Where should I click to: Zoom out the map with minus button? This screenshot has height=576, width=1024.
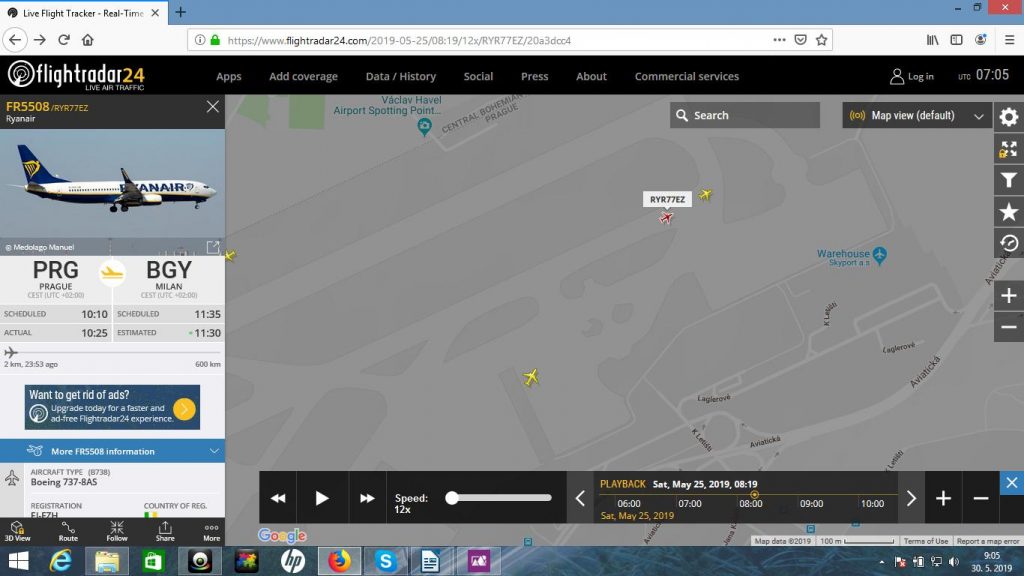point(1009,327)
